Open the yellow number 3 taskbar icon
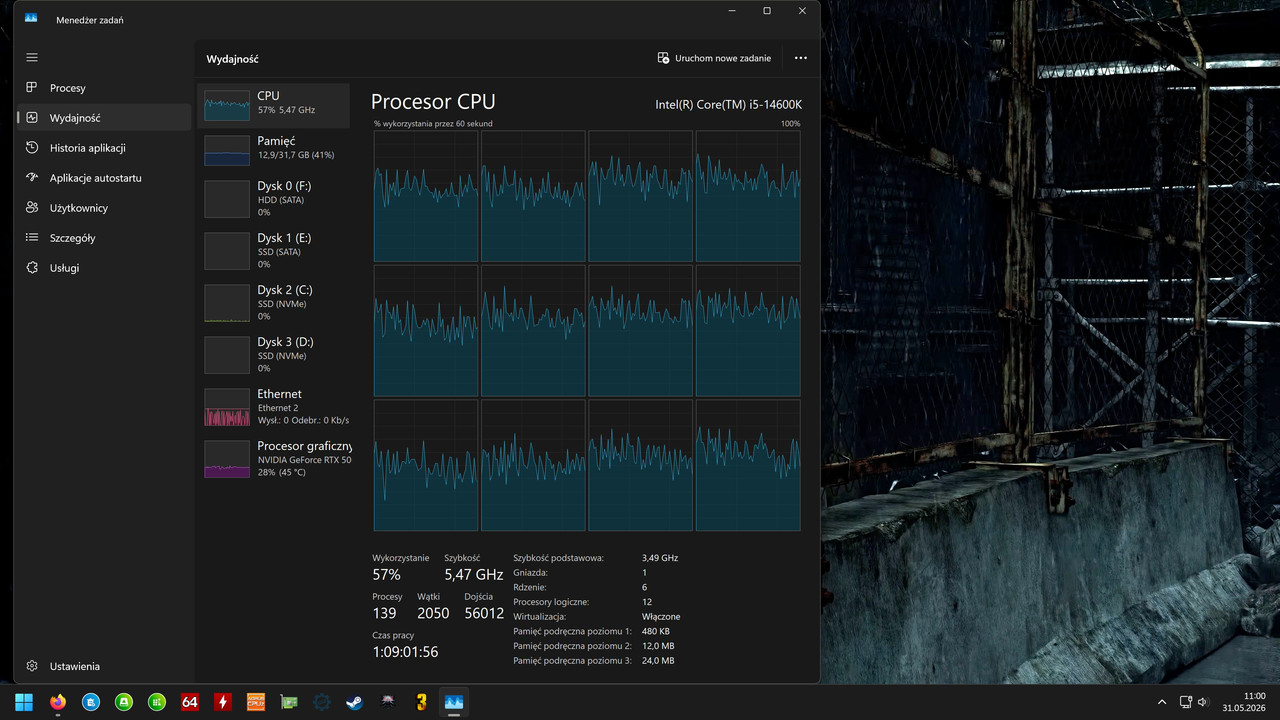 pos(421,702)
